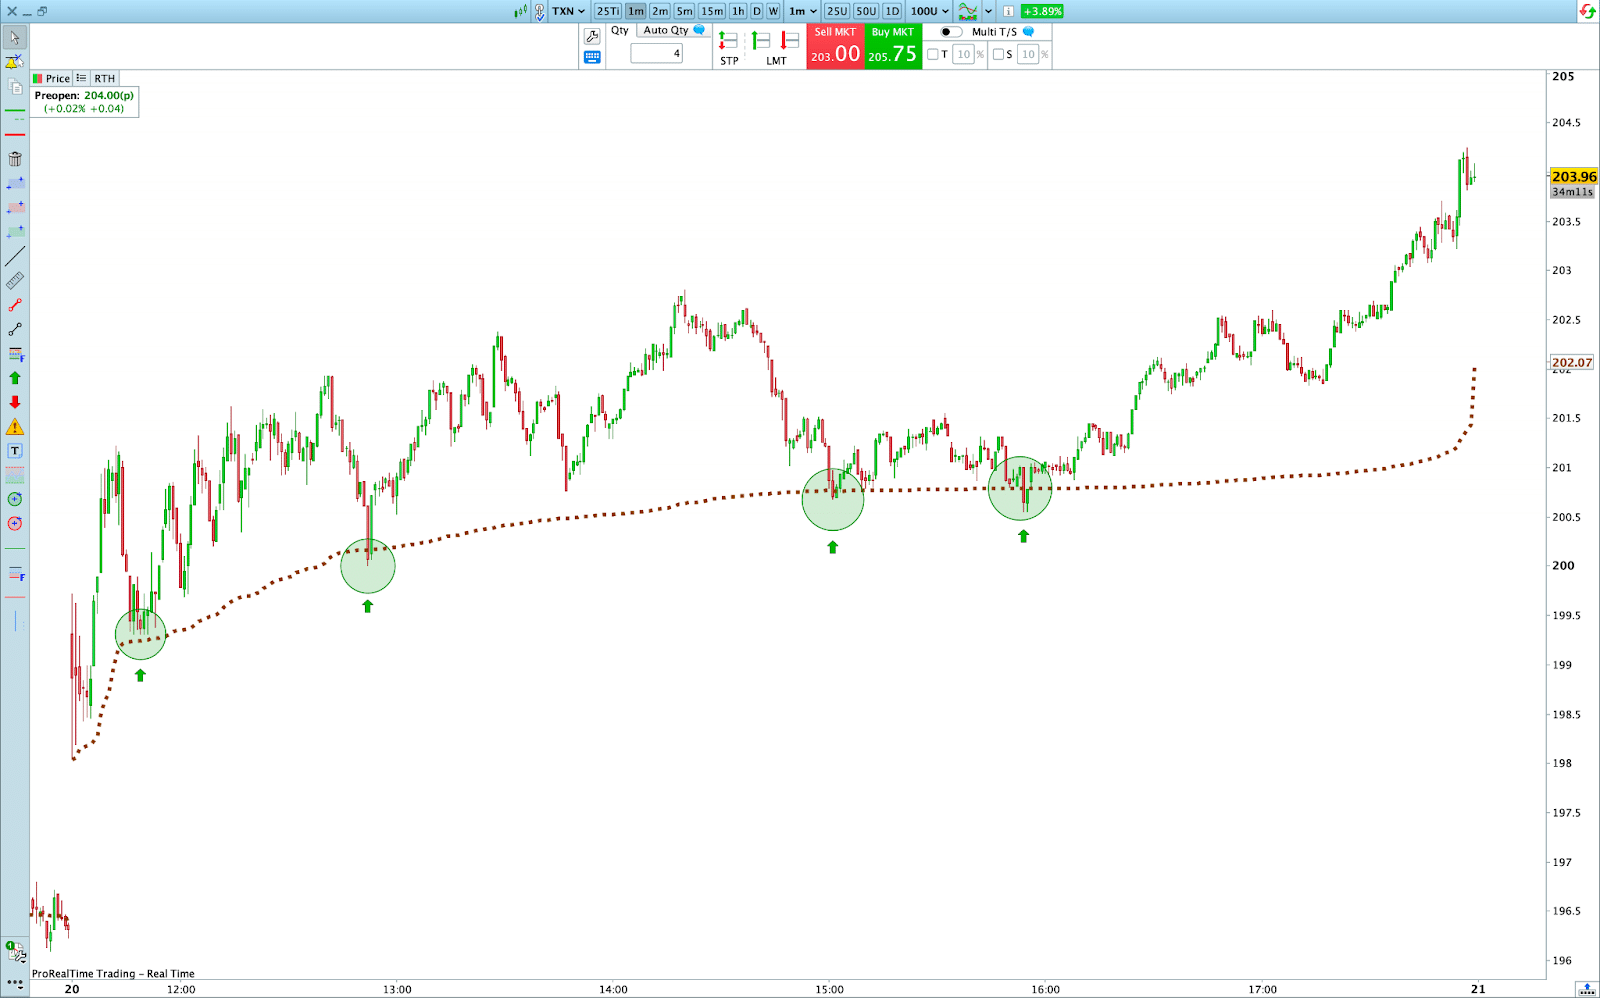The height and width of the screenshot is (998, 1600).
Task: Switch to the 15m timeframe
Action: (x=712, y=11)
